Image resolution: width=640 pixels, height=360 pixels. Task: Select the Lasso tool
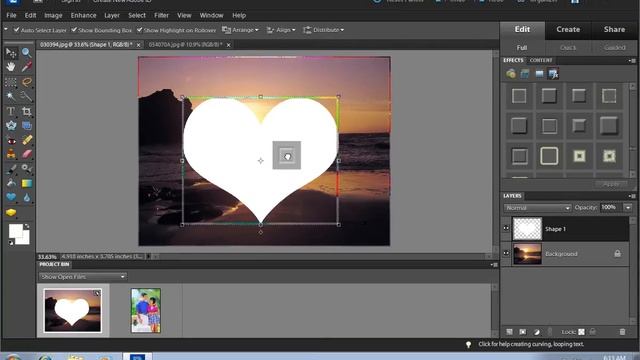tap(27, 82)
